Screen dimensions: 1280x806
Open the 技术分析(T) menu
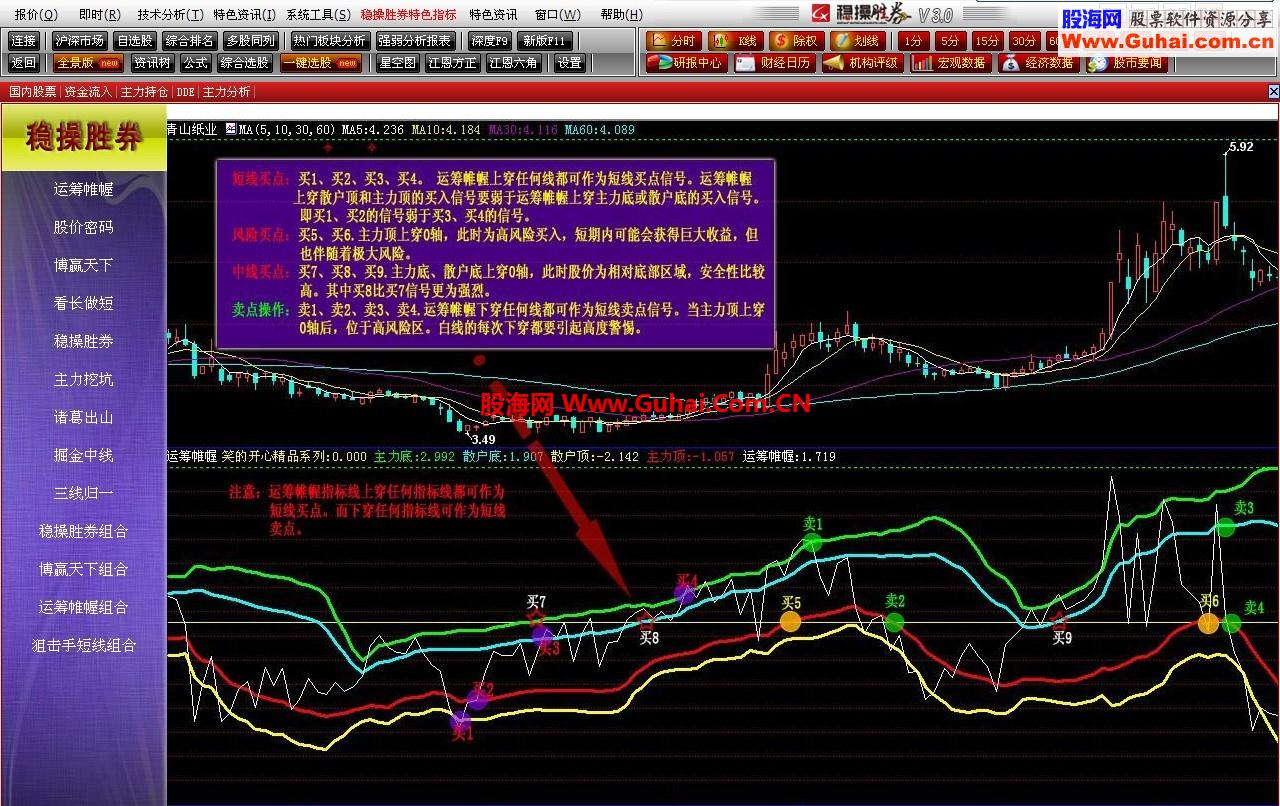click(170, 15)
